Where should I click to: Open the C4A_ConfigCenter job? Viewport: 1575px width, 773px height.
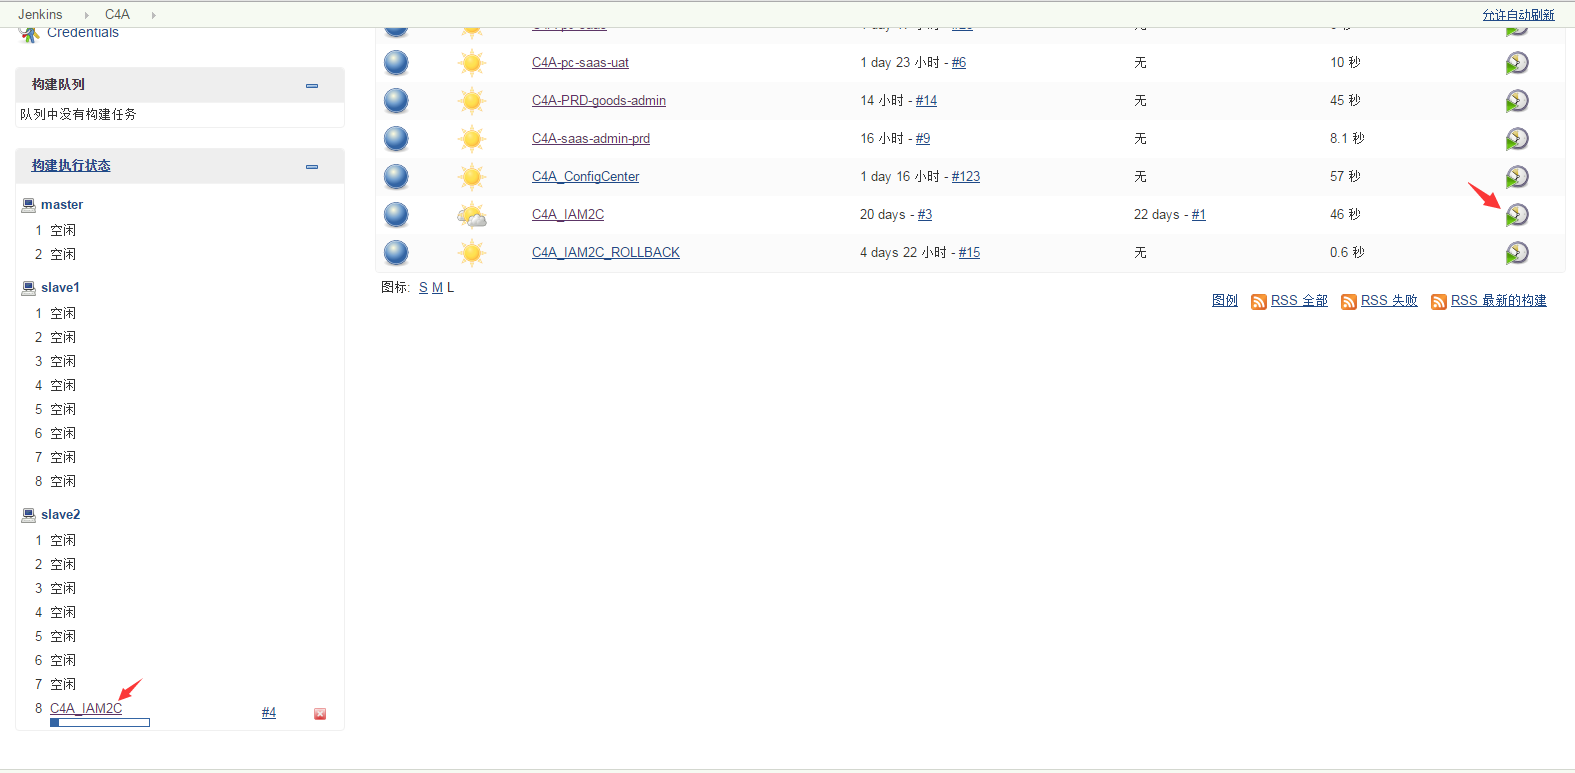pos(585,177)
